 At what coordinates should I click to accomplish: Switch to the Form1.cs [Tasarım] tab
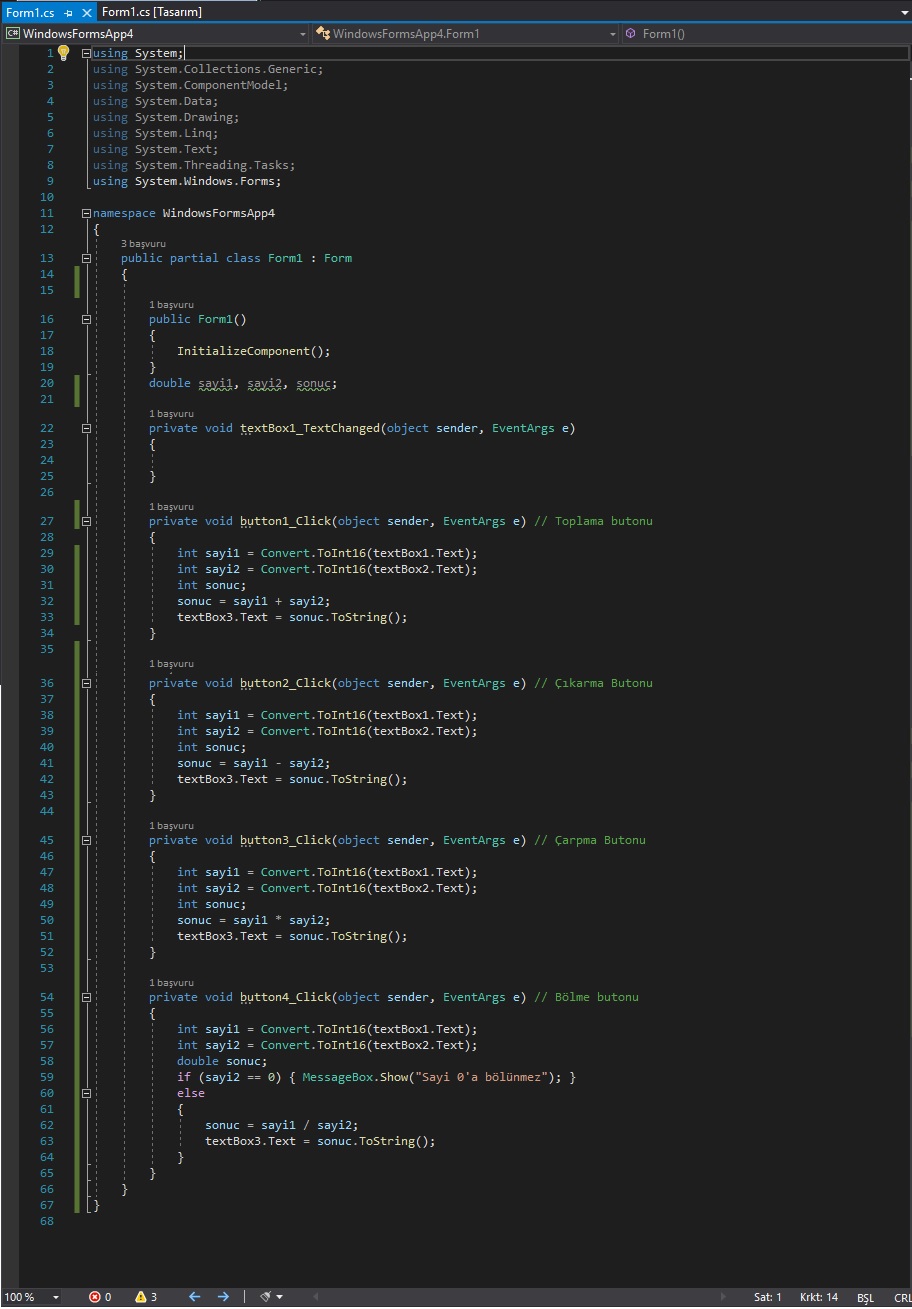point(152,12)
